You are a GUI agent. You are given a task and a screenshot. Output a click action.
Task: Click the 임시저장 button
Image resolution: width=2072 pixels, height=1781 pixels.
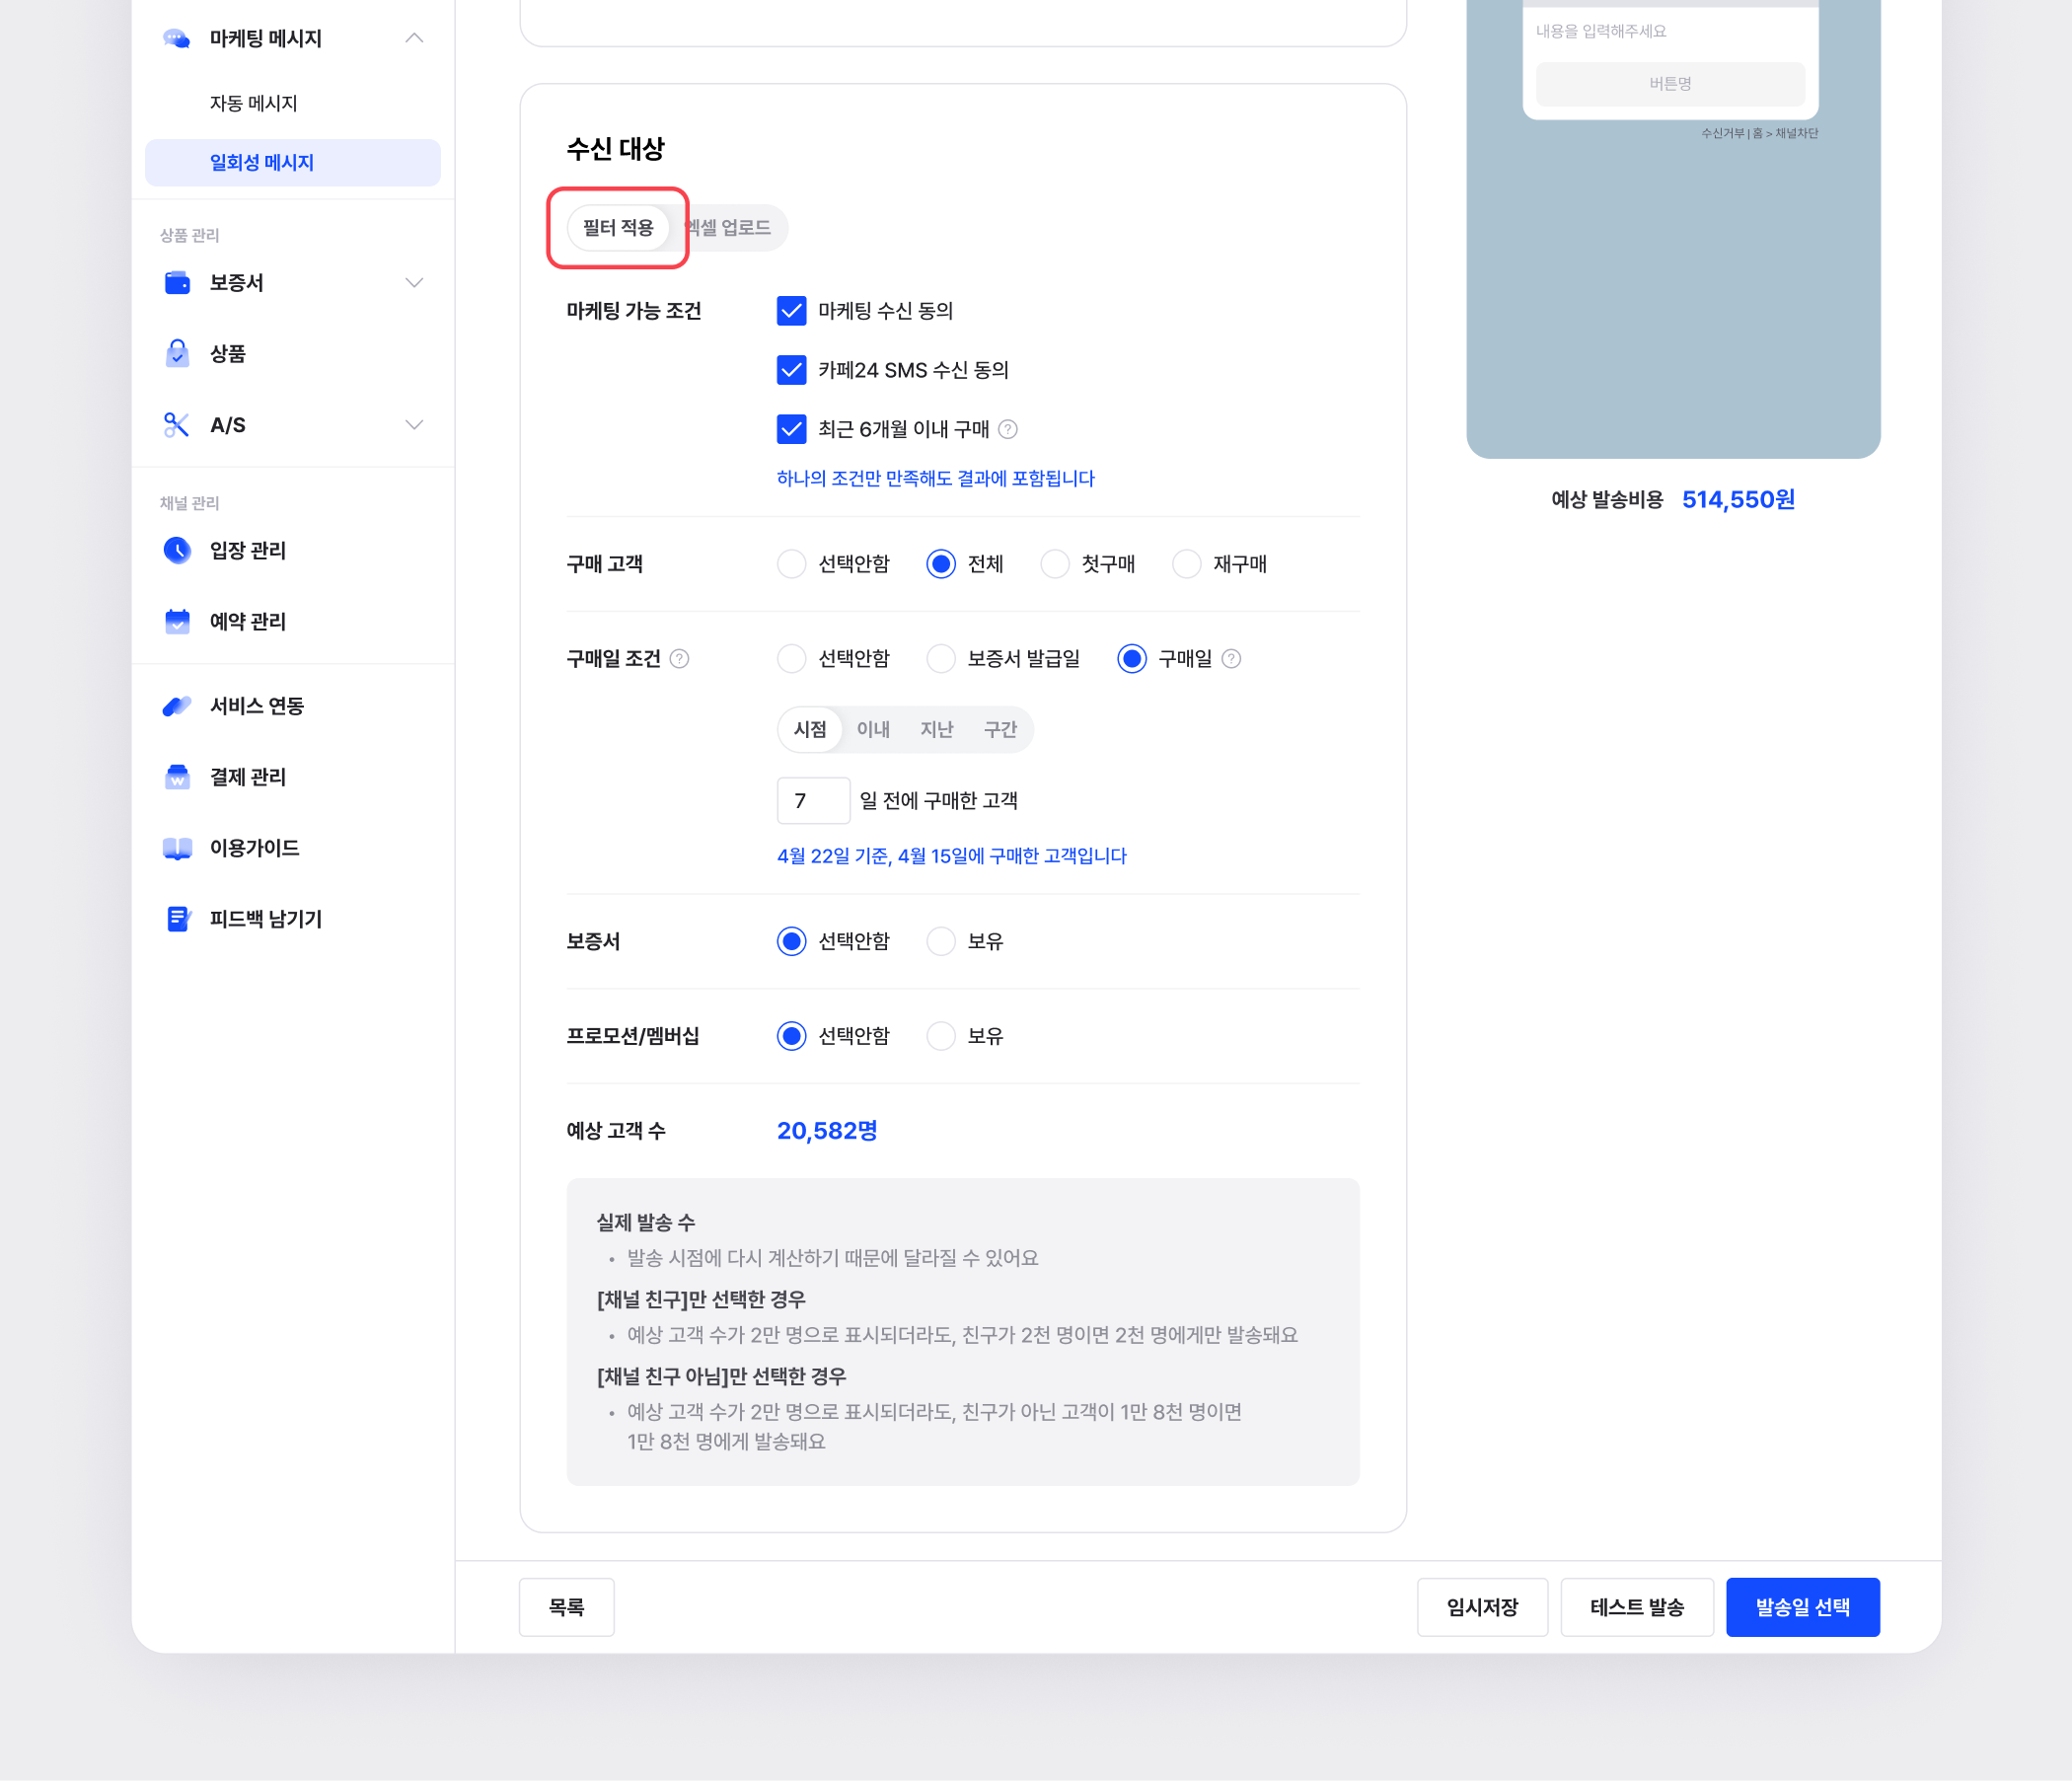(x=1482, y=1607)
